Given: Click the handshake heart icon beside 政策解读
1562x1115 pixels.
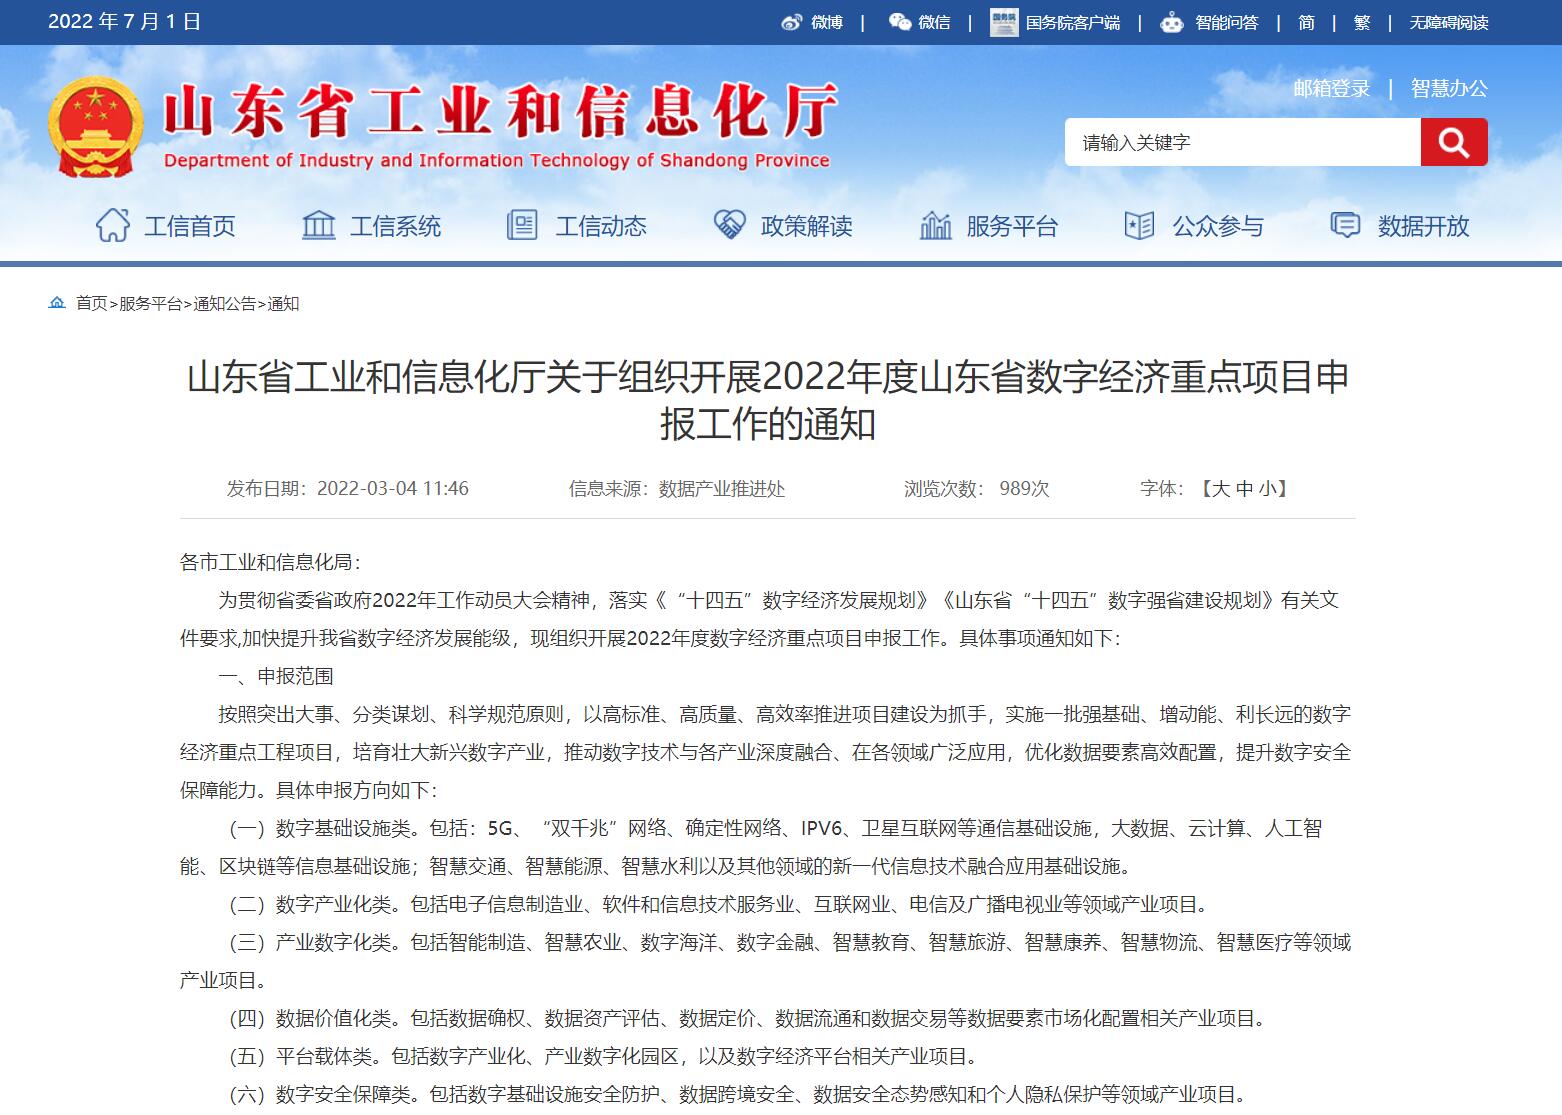Looking at the screenshot, I should pyautogui.click(x=729, y=226).
